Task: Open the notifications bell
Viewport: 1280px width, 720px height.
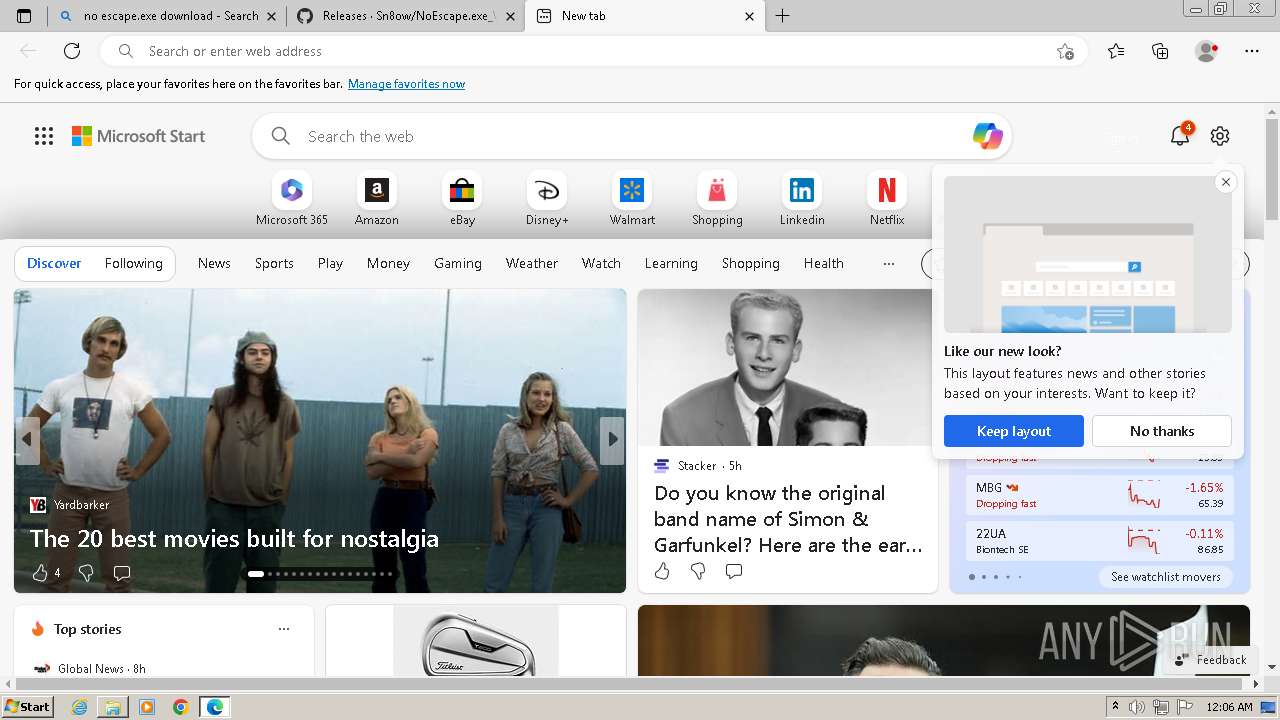Action: pos(1180,136)
